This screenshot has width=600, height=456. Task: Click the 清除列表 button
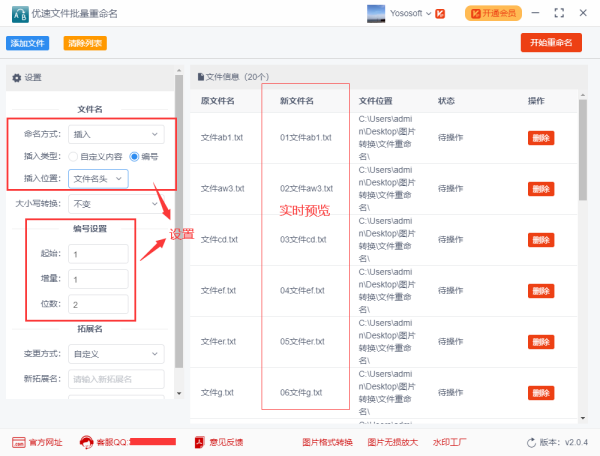(x=85, y=43)
